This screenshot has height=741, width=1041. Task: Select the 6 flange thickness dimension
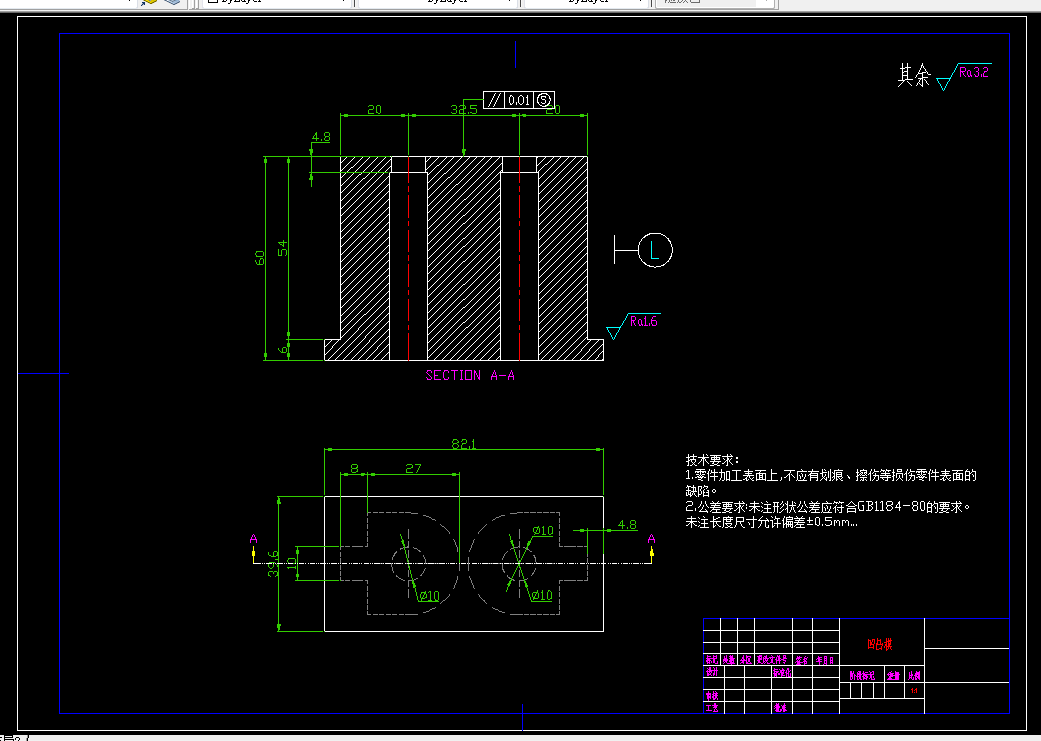pyautogui.click(x=283, y=349)
